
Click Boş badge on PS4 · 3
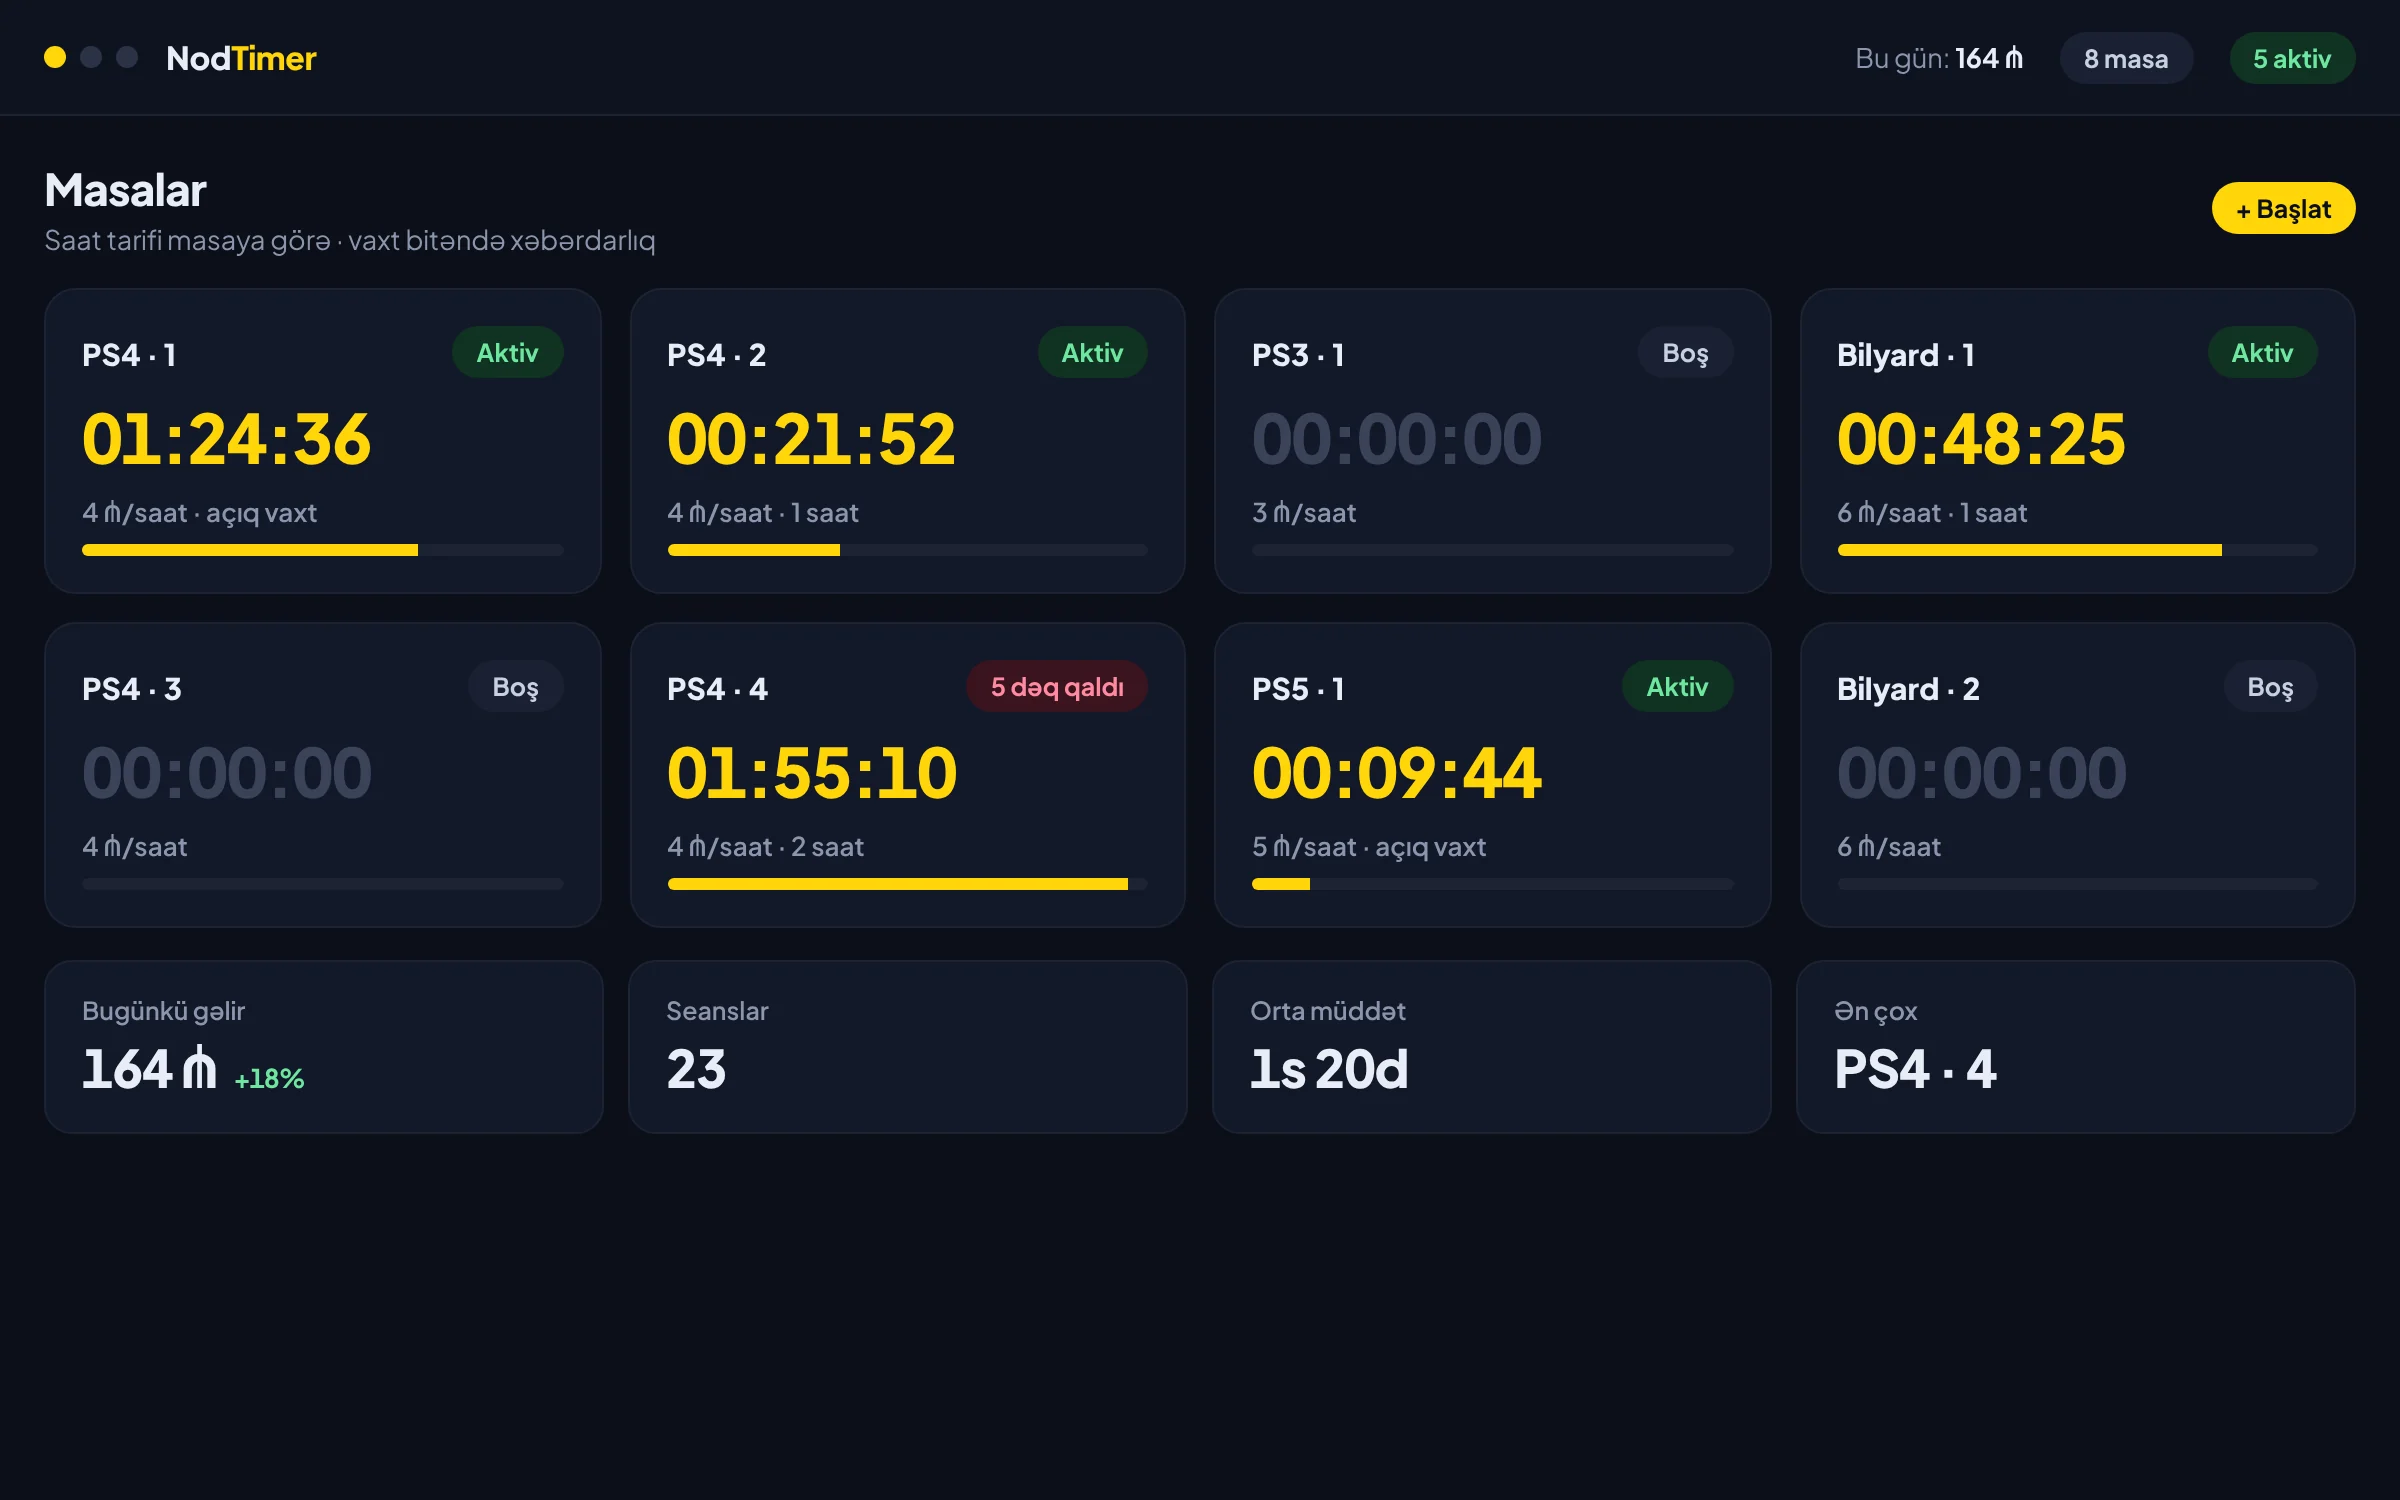(515, 687)
